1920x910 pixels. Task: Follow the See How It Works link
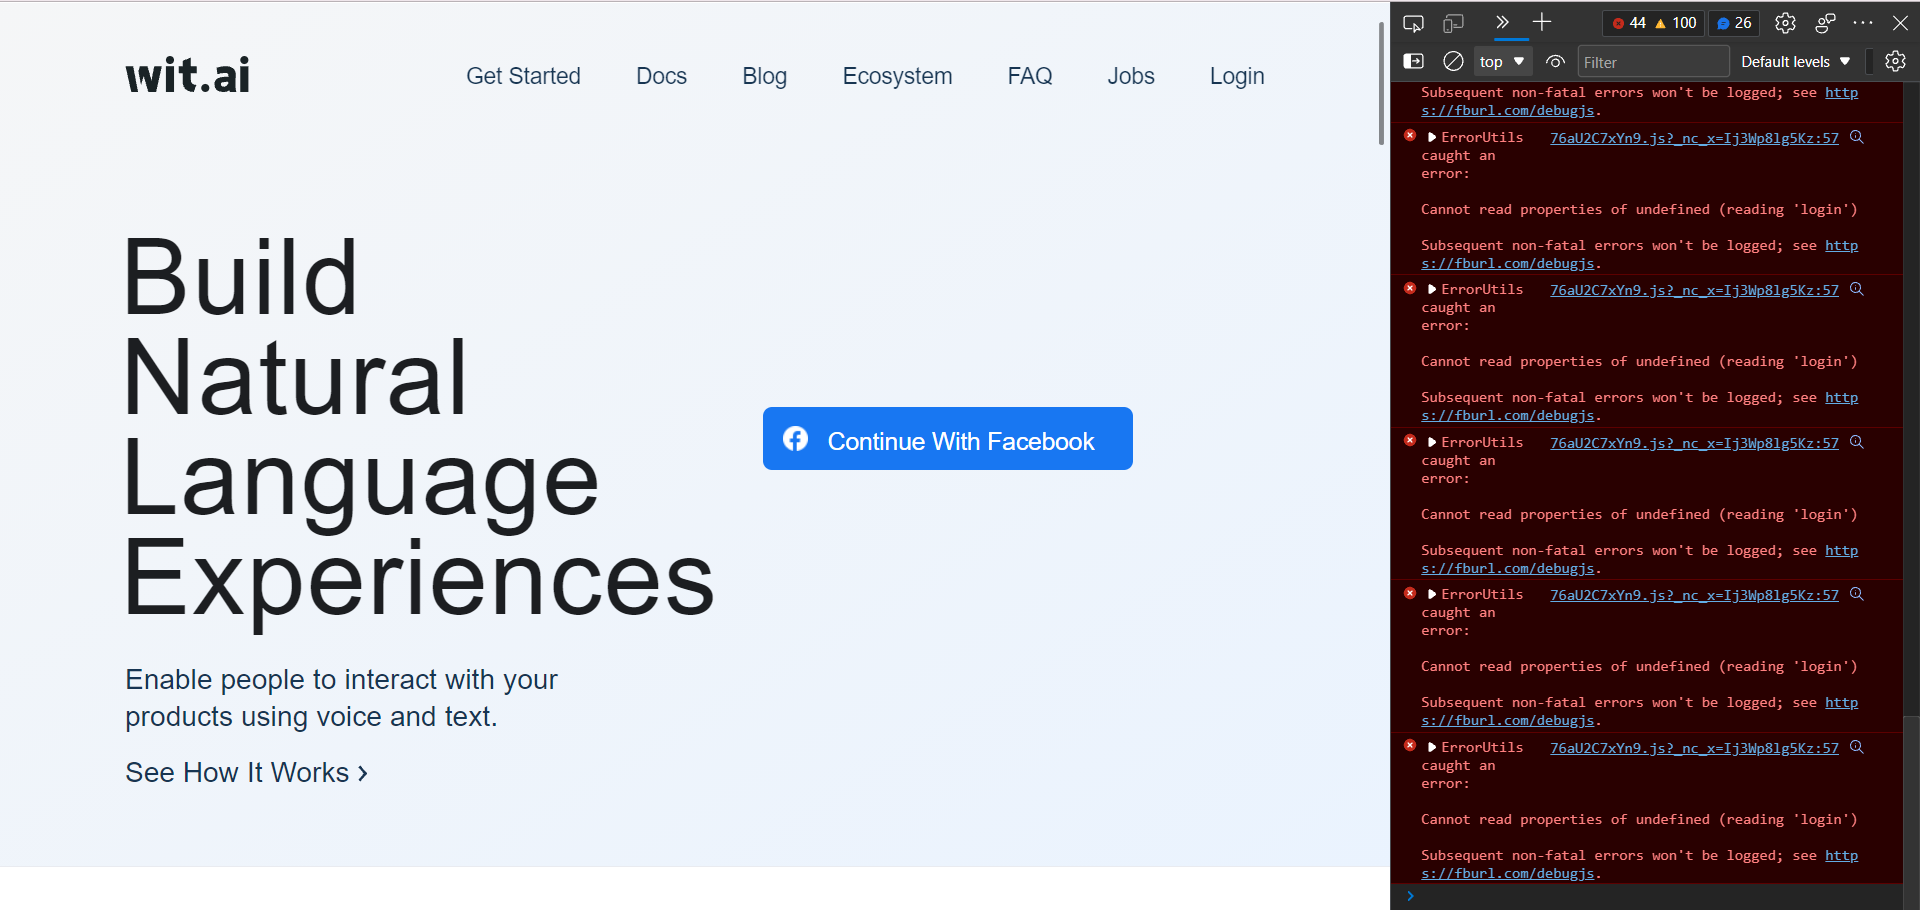click(x=246, y=773)
